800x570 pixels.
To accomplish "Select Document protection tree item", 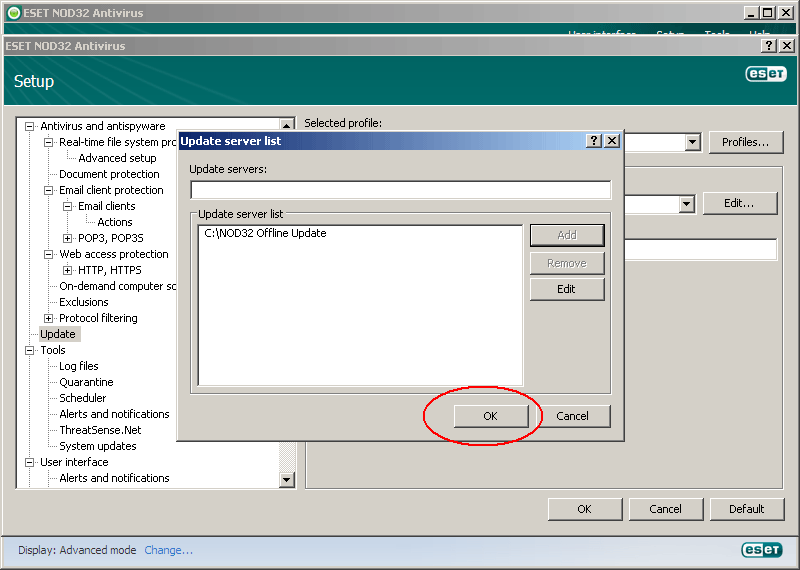I will 109,174.
